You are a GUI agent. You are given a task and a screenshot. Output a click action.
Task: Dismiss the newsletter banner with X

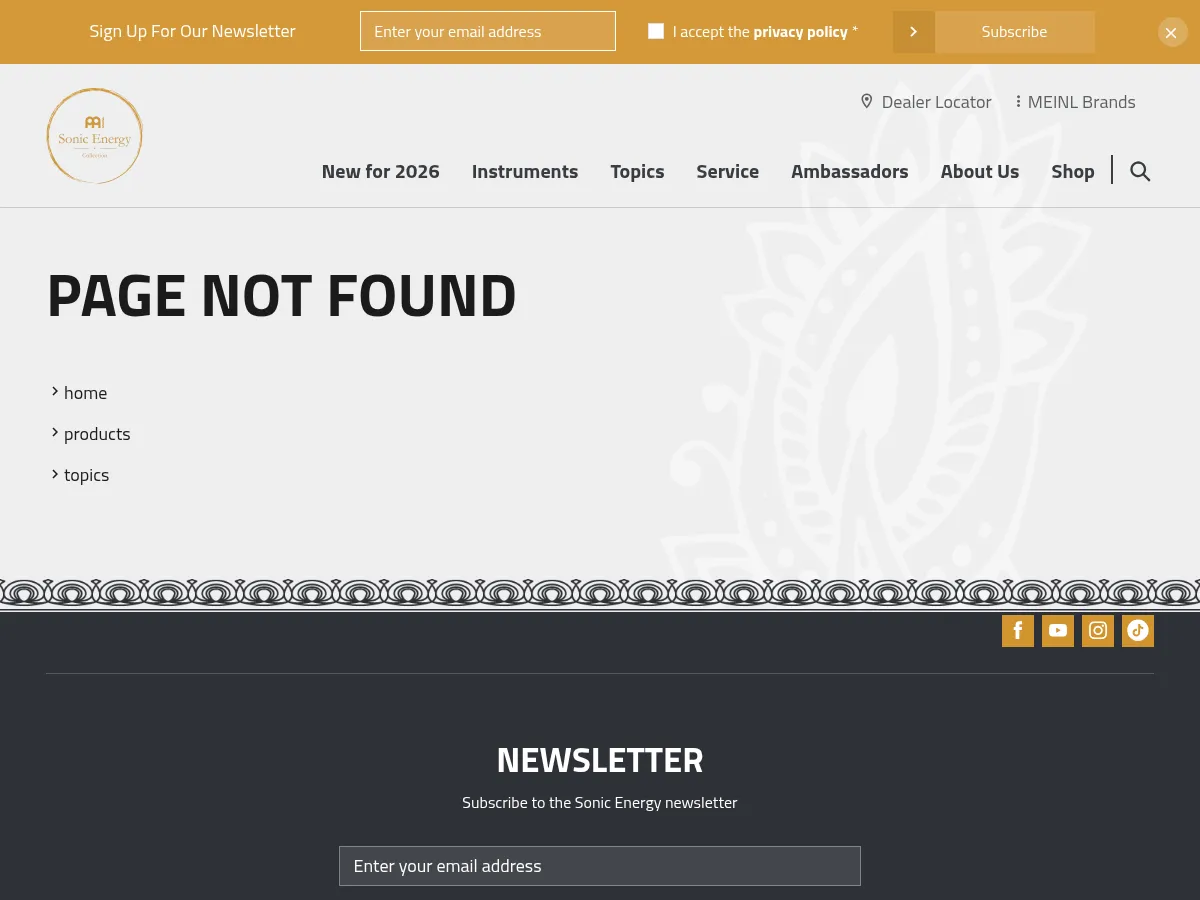pos(1172,32)
